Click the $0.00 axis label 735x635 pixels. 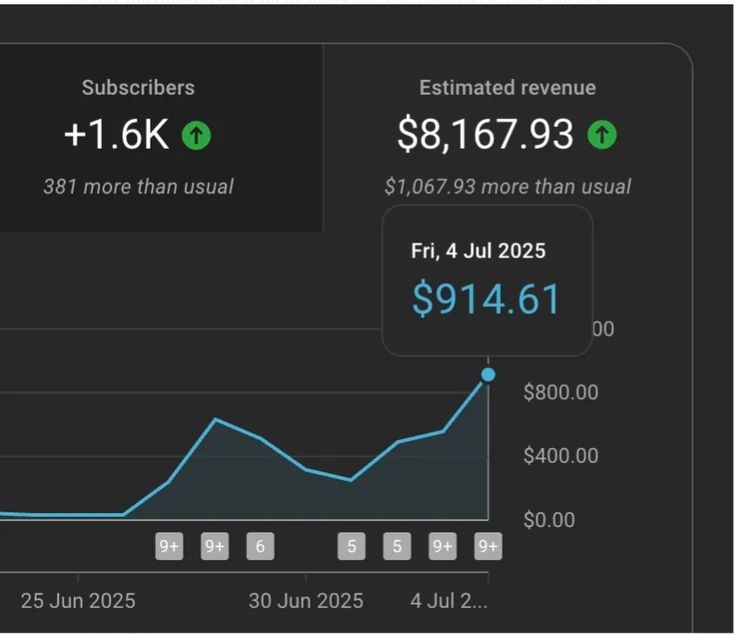pos(549,520)
